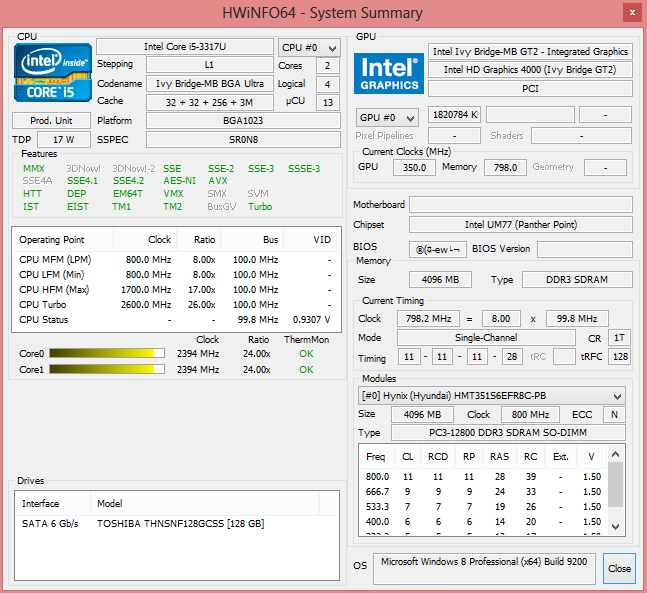Click the Single-Channel mode field
Screen dimensions: 647x593
486,338
